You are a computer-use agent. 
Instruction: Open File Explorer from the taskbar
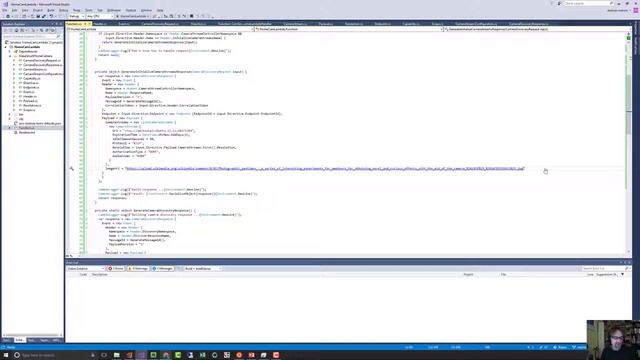116,355
